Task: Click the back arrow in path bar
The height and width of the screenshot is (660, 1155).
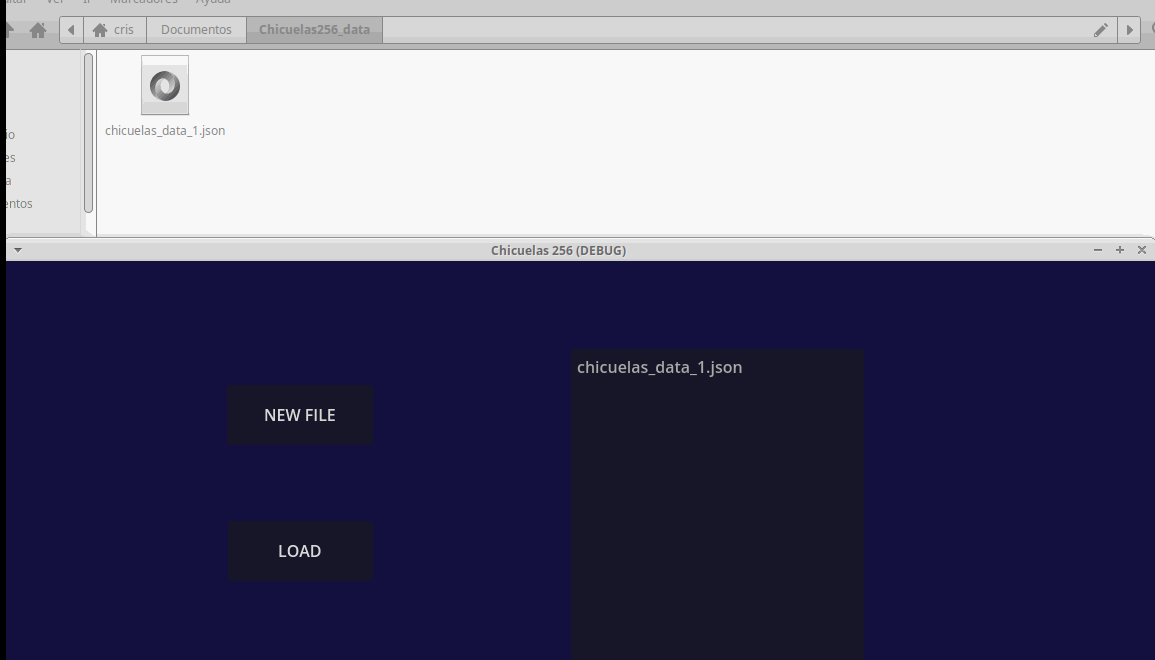Action: click(x=71, y=30)
